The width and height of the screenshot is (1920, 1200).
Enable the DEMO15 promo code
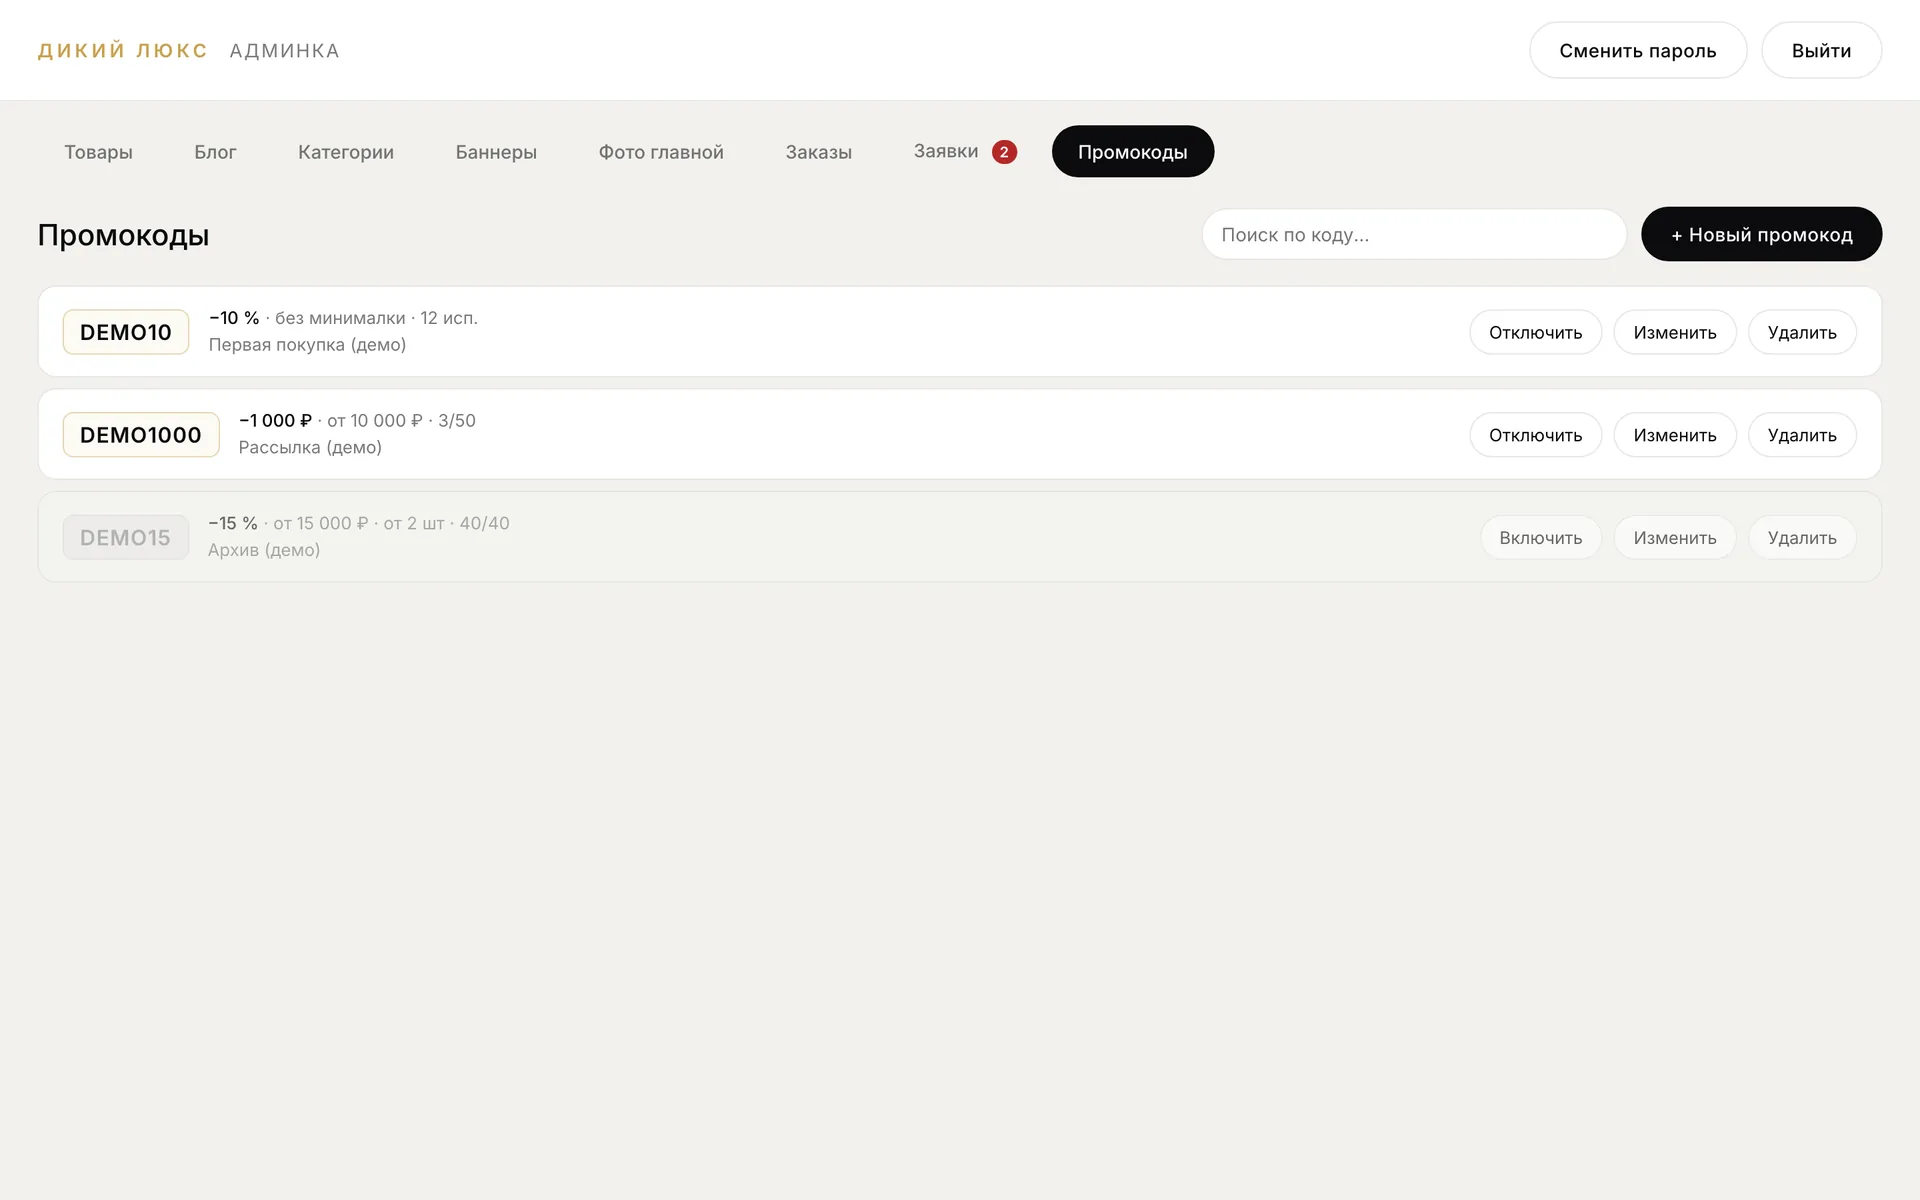pos(1540,538)
